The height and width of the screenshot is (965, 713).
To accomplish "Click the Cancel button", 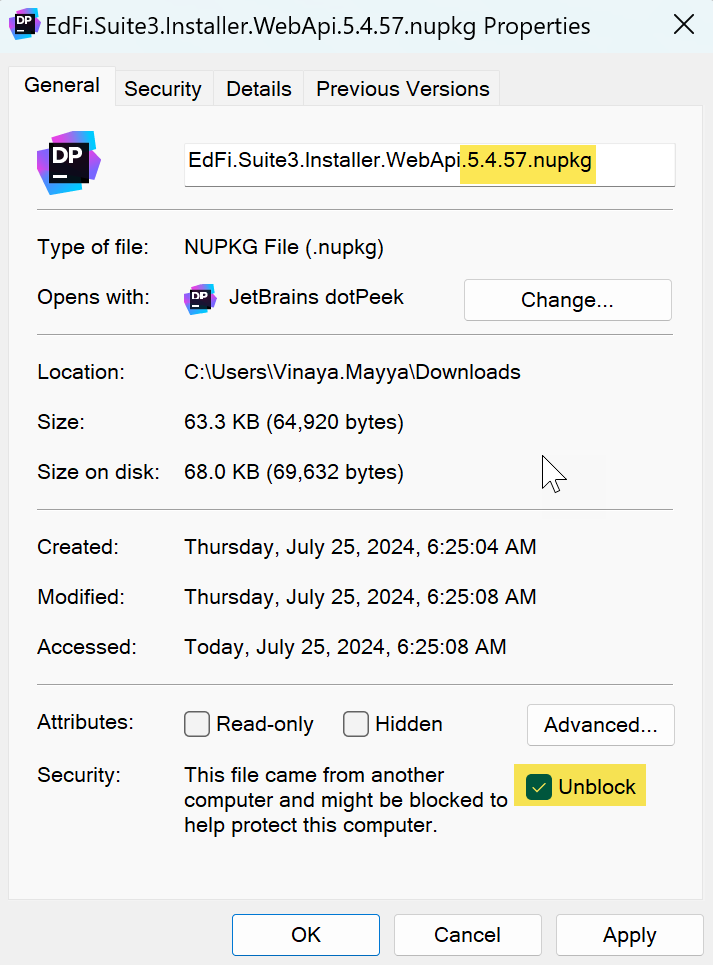I will (x=467, y=935).
